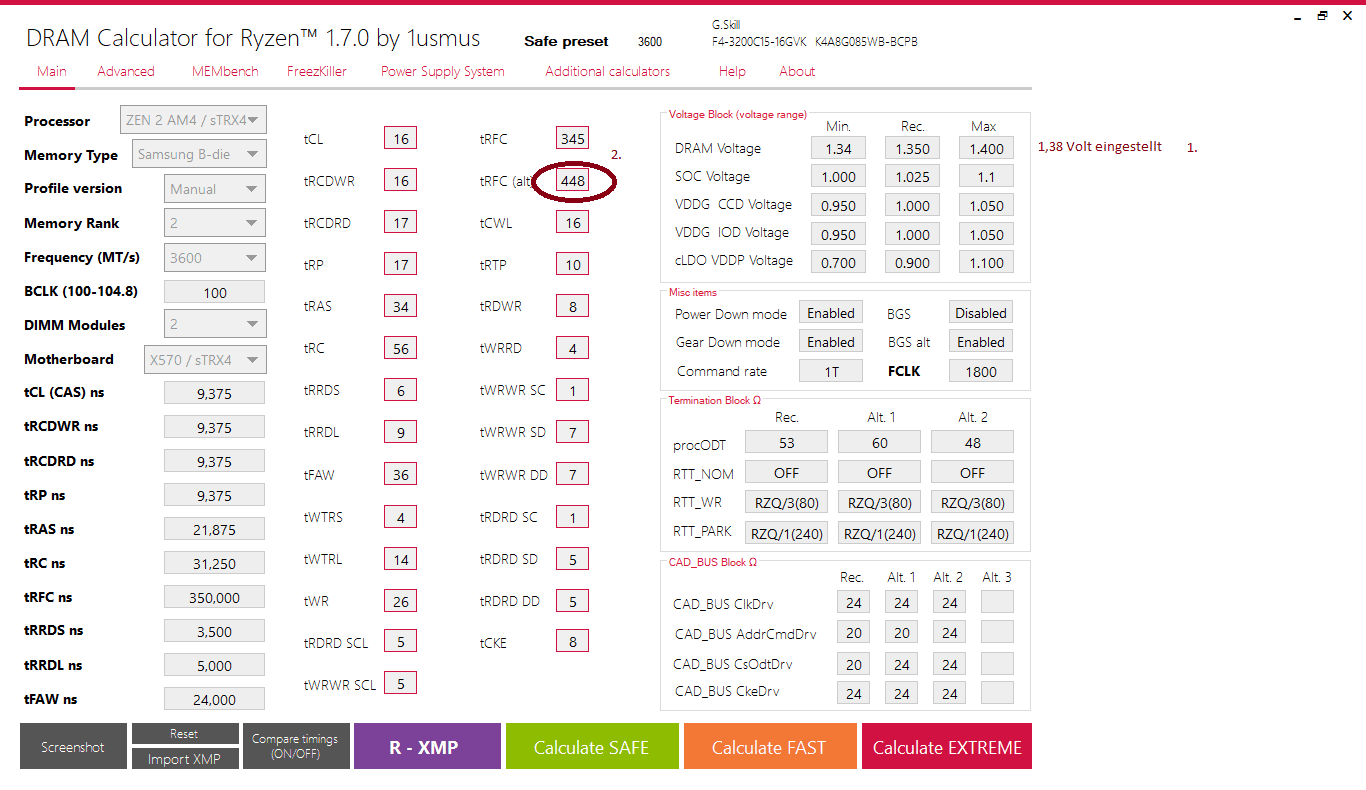Click Power Down mode Enabled field

pos(831,313)
